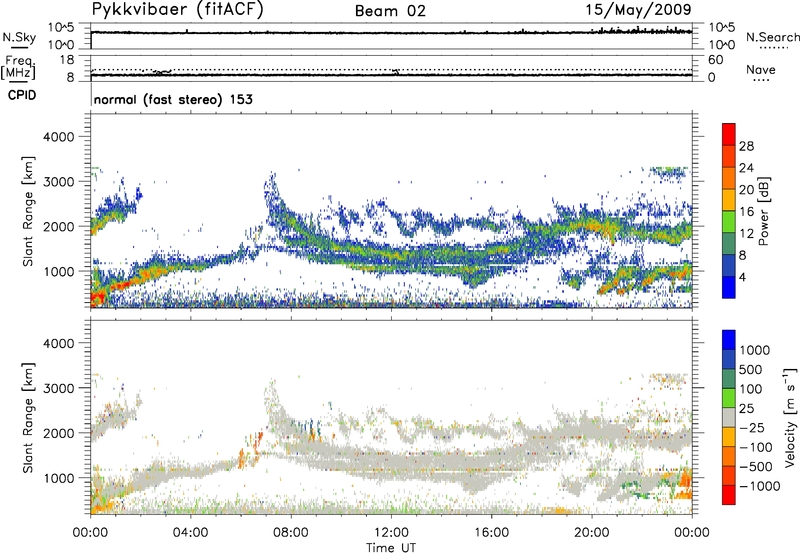Click the 60 tick on Nave axis
Viewport: 800px width, 554px height.
point(716,60)
